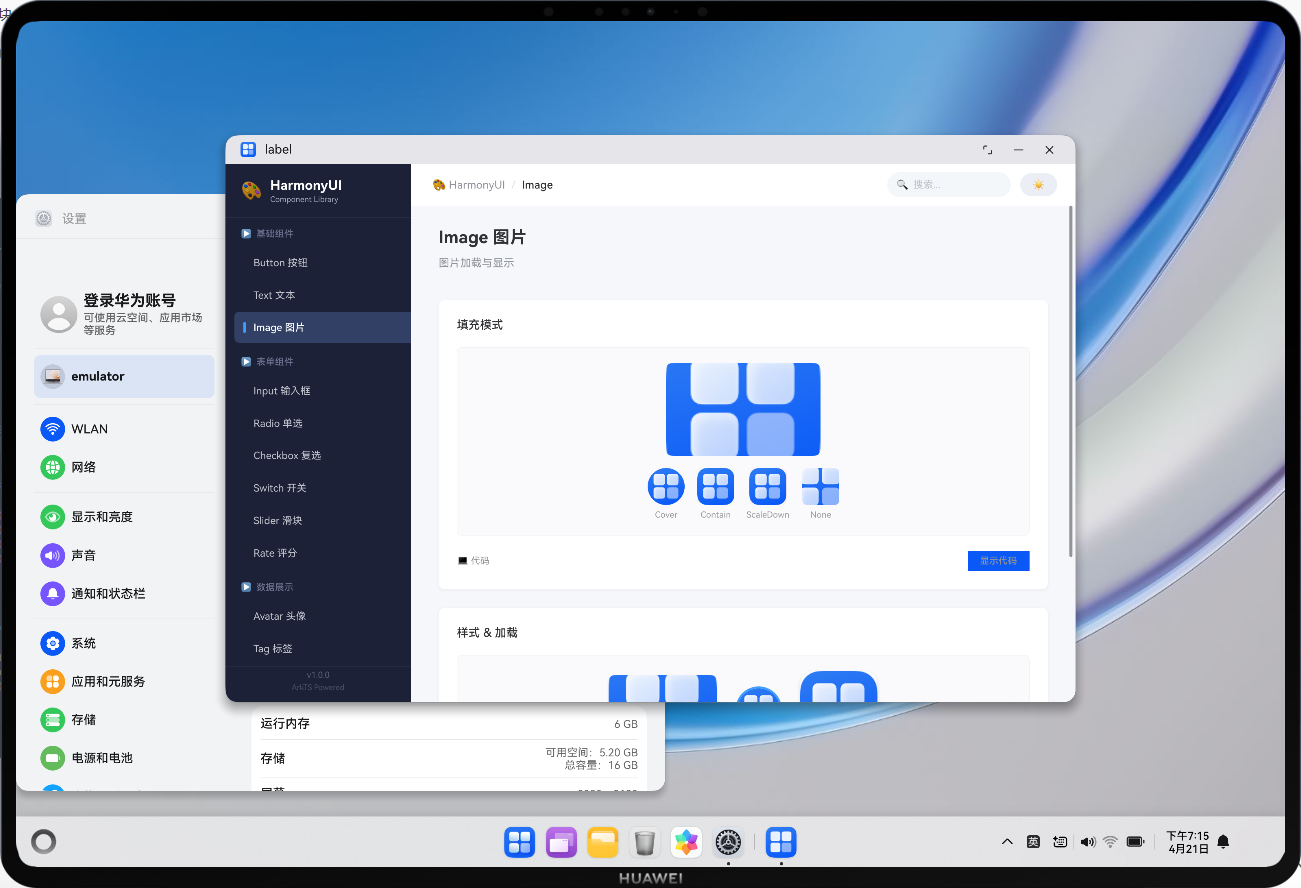Screen dimensions: 1301x888
Task: Open Switch 开关 sidebar item
Action: click(x=322, y=488)
